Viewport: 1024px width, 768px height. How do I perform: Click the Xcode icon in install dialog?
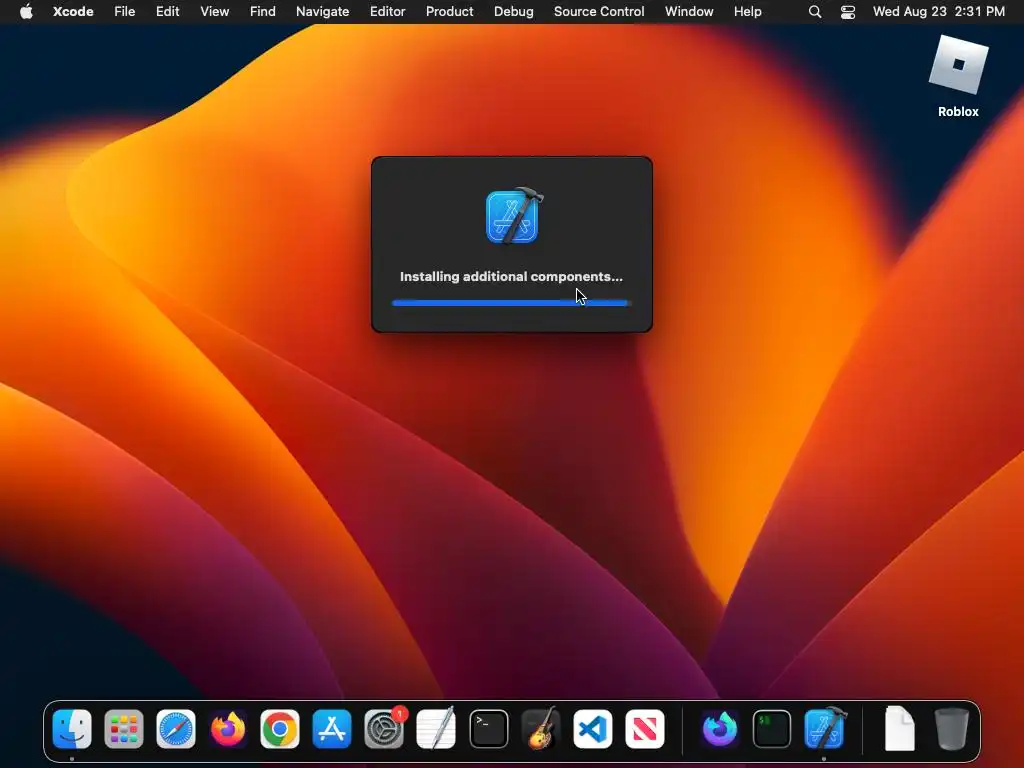click(x=514, y=216)
